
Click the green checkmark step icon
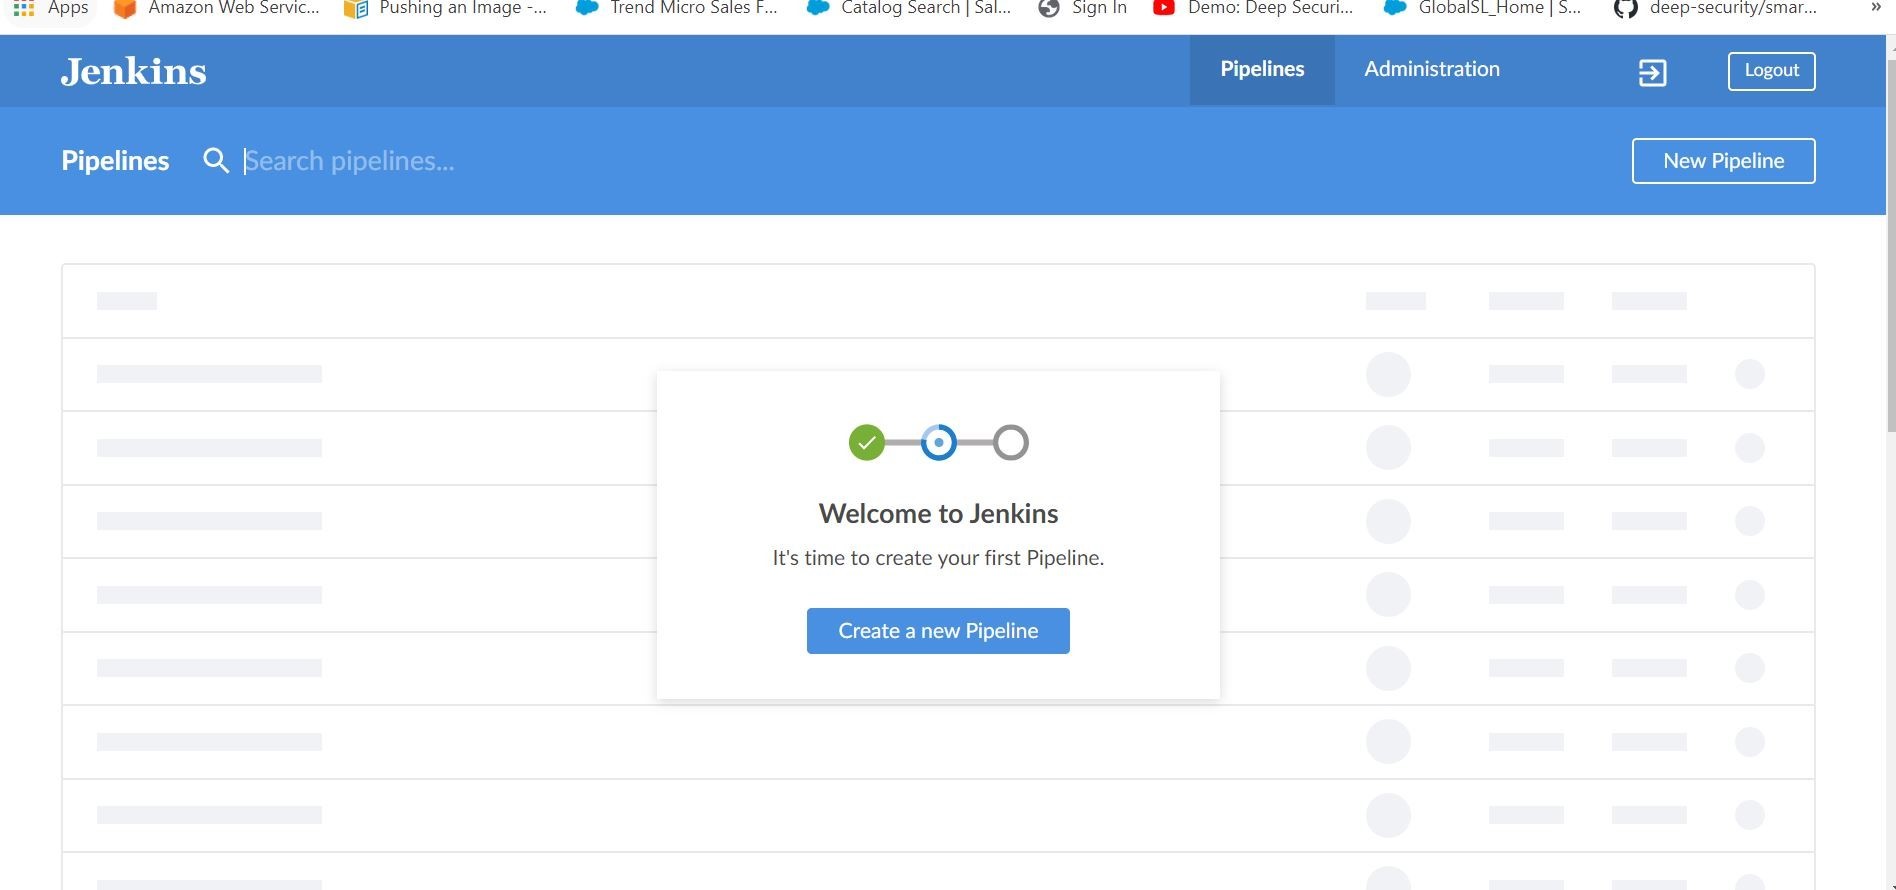(x=866, y=442)
